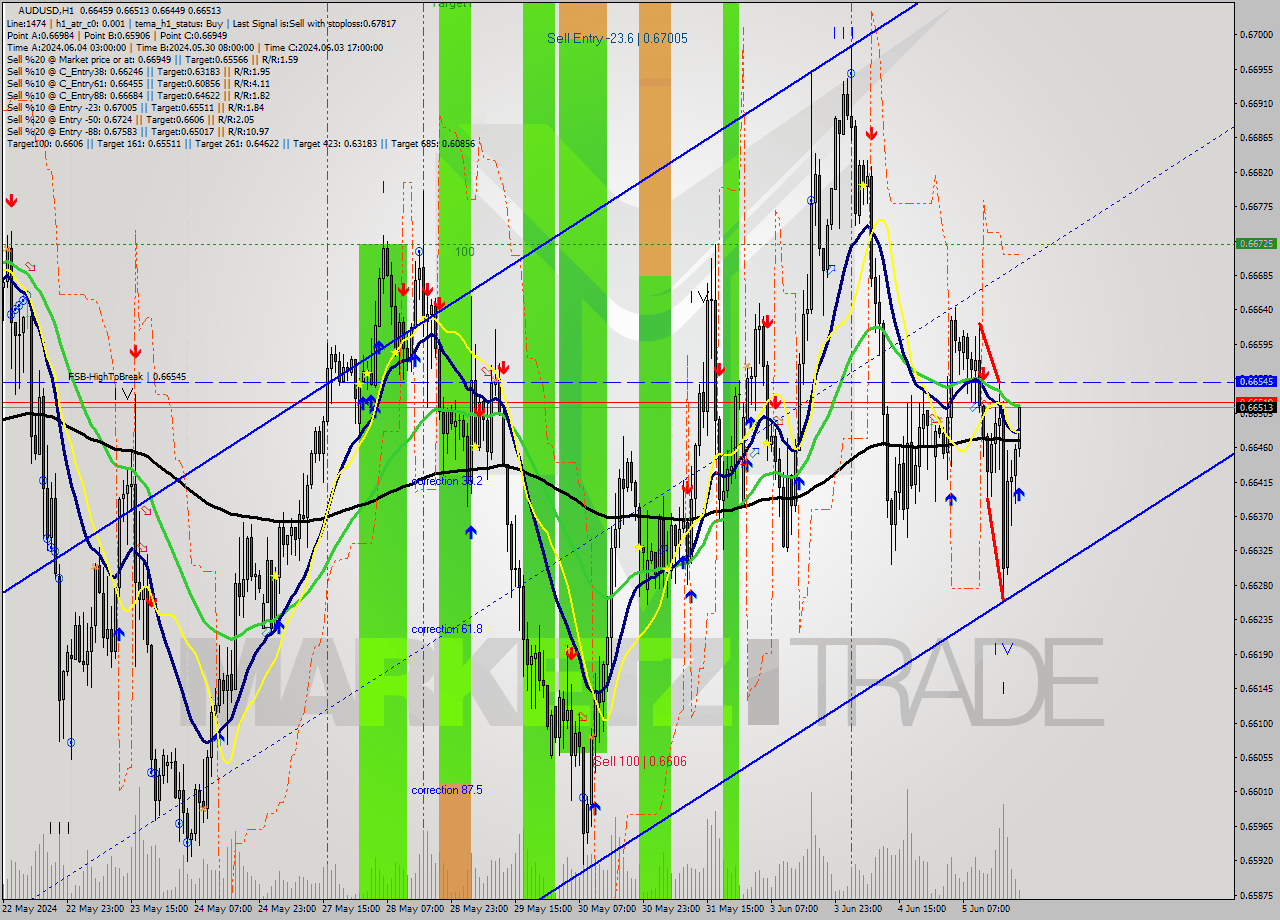1280x920 pixels.
Task: Click the 'Sell %20 @ Entry -50' line
Action: 130,120
